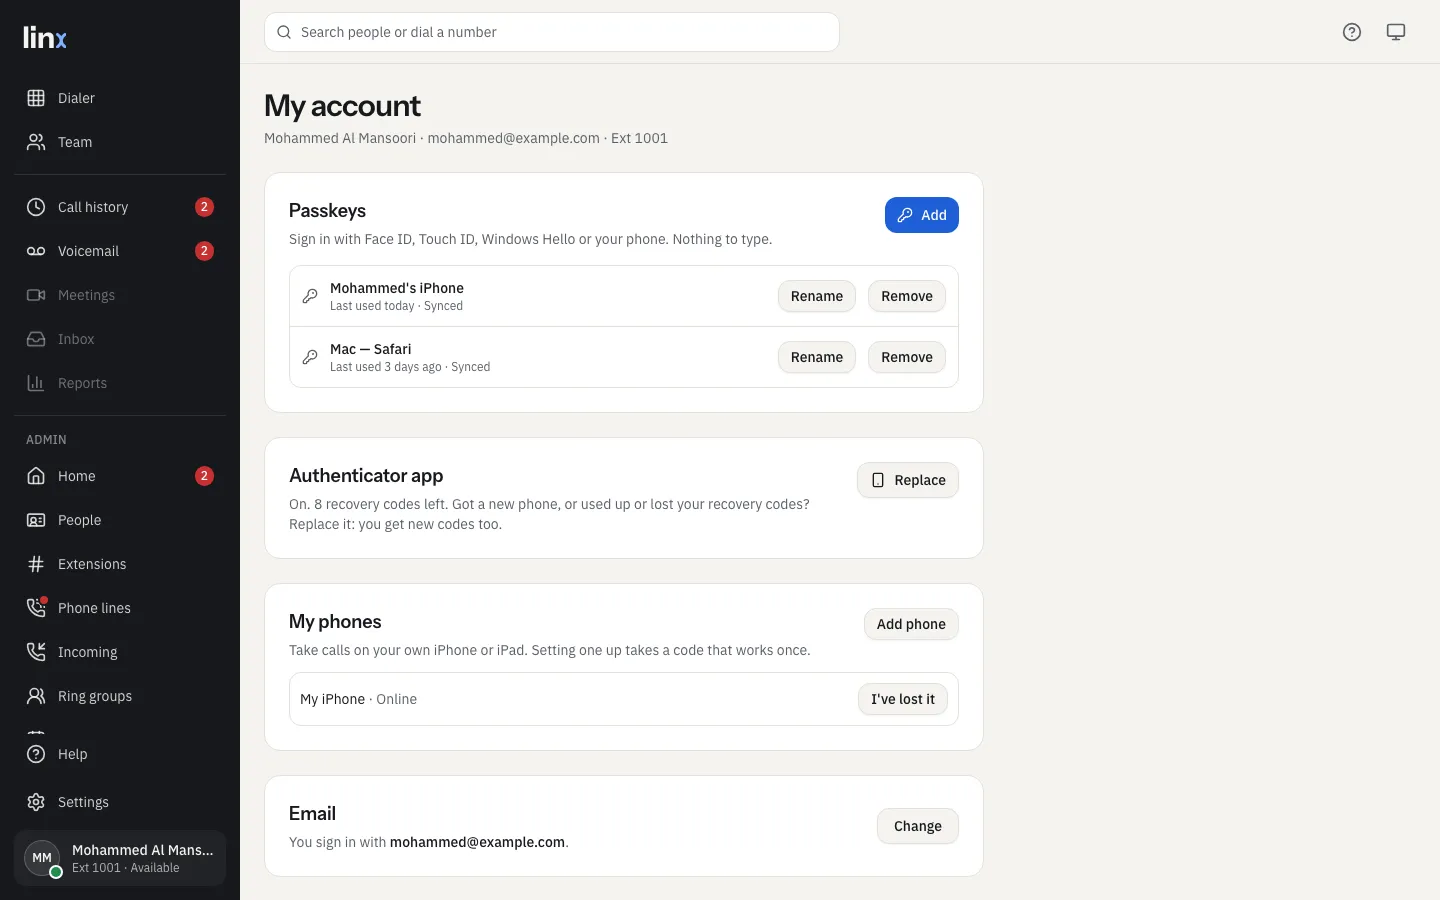Click the Settings gear icon
Viewport: 1440px width, 900px height.
click(x=36, y=802)
